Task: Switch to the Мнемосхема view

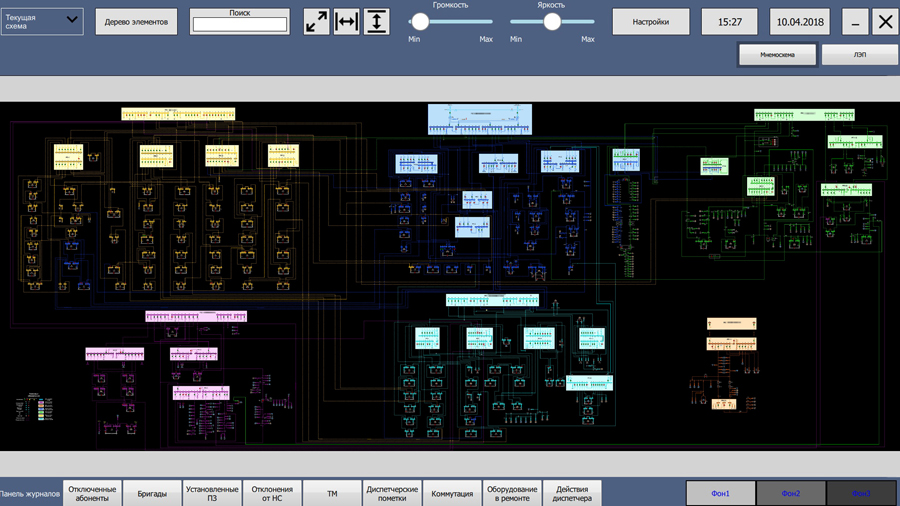Action: coord(777,55)
